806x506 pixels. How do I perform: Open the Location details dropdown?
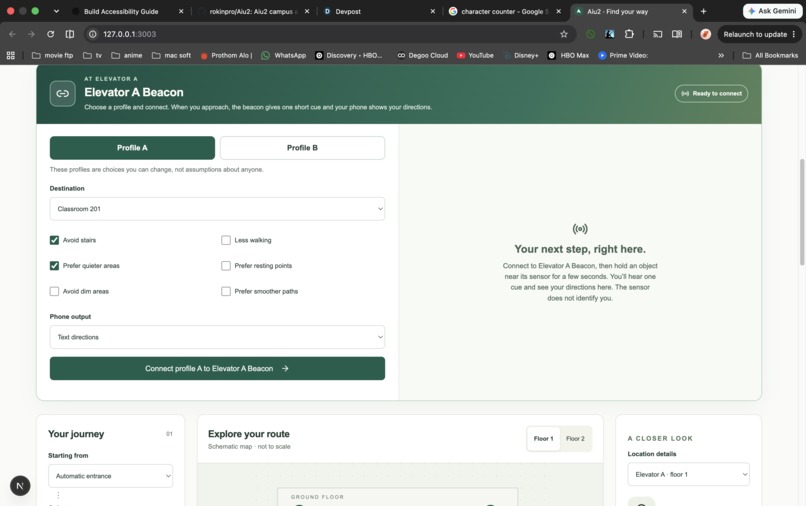[688, 474]
